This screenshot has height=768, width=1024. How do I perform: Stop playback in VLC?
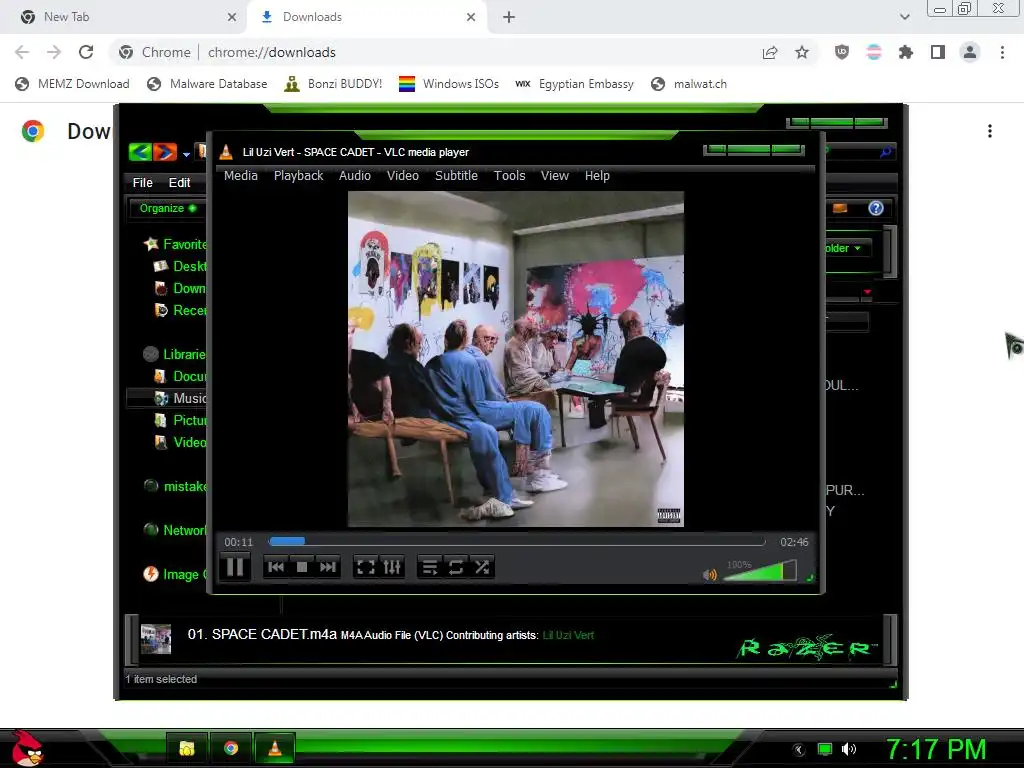tap(302, 567)
